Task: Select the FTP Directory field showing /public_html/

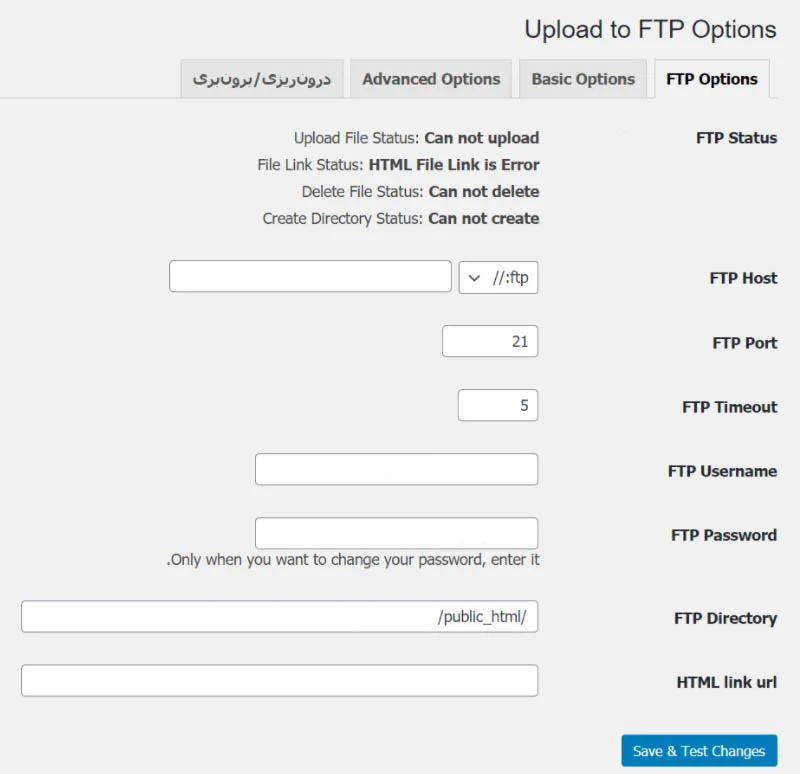Action: [280, 616]
